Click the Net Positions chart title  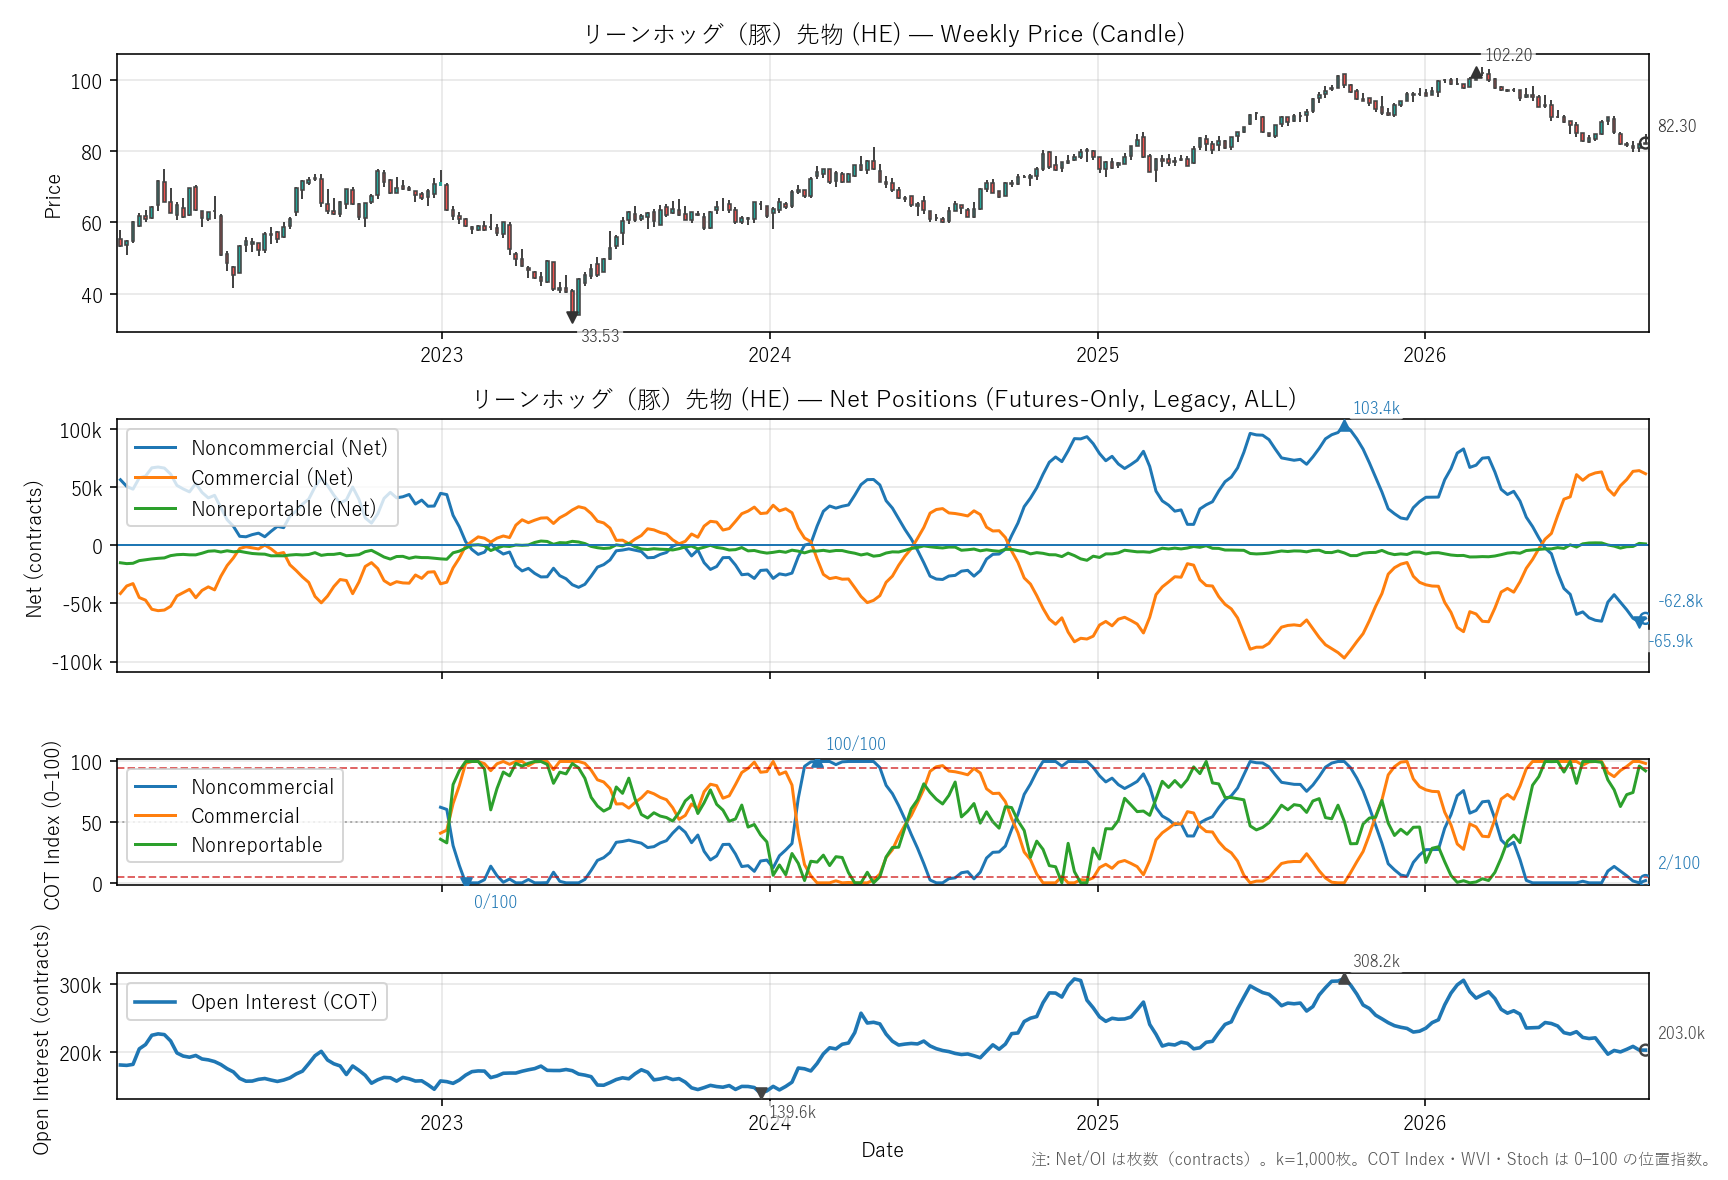[884, 399]
